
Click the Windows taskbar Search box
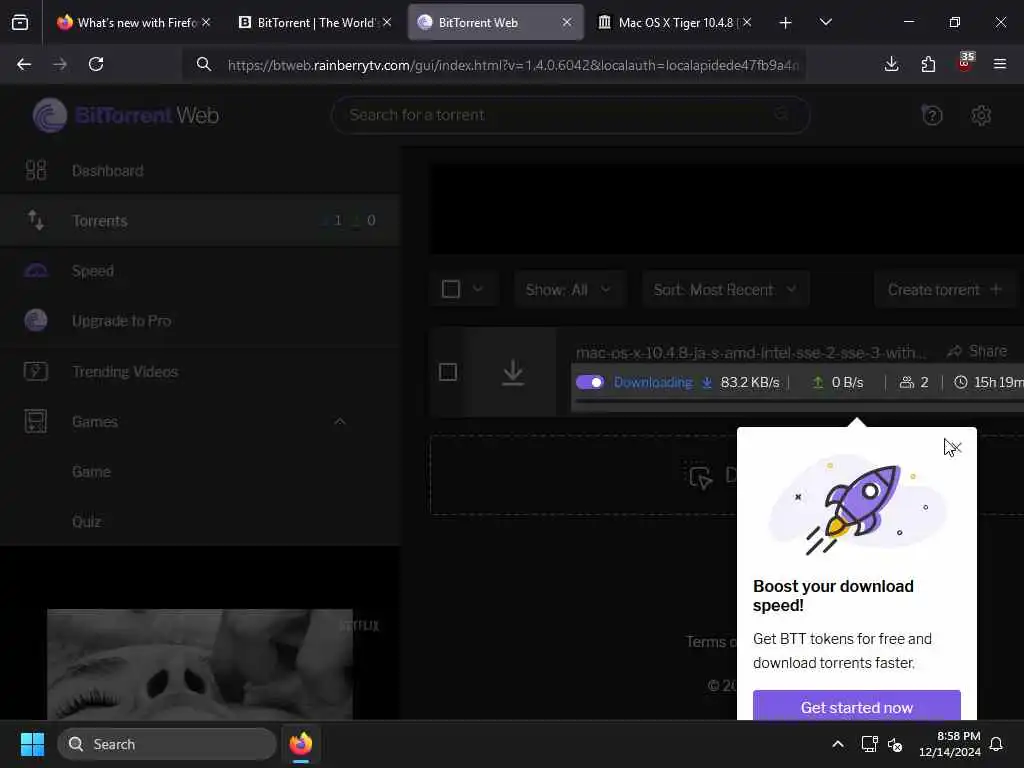(167, 744)
